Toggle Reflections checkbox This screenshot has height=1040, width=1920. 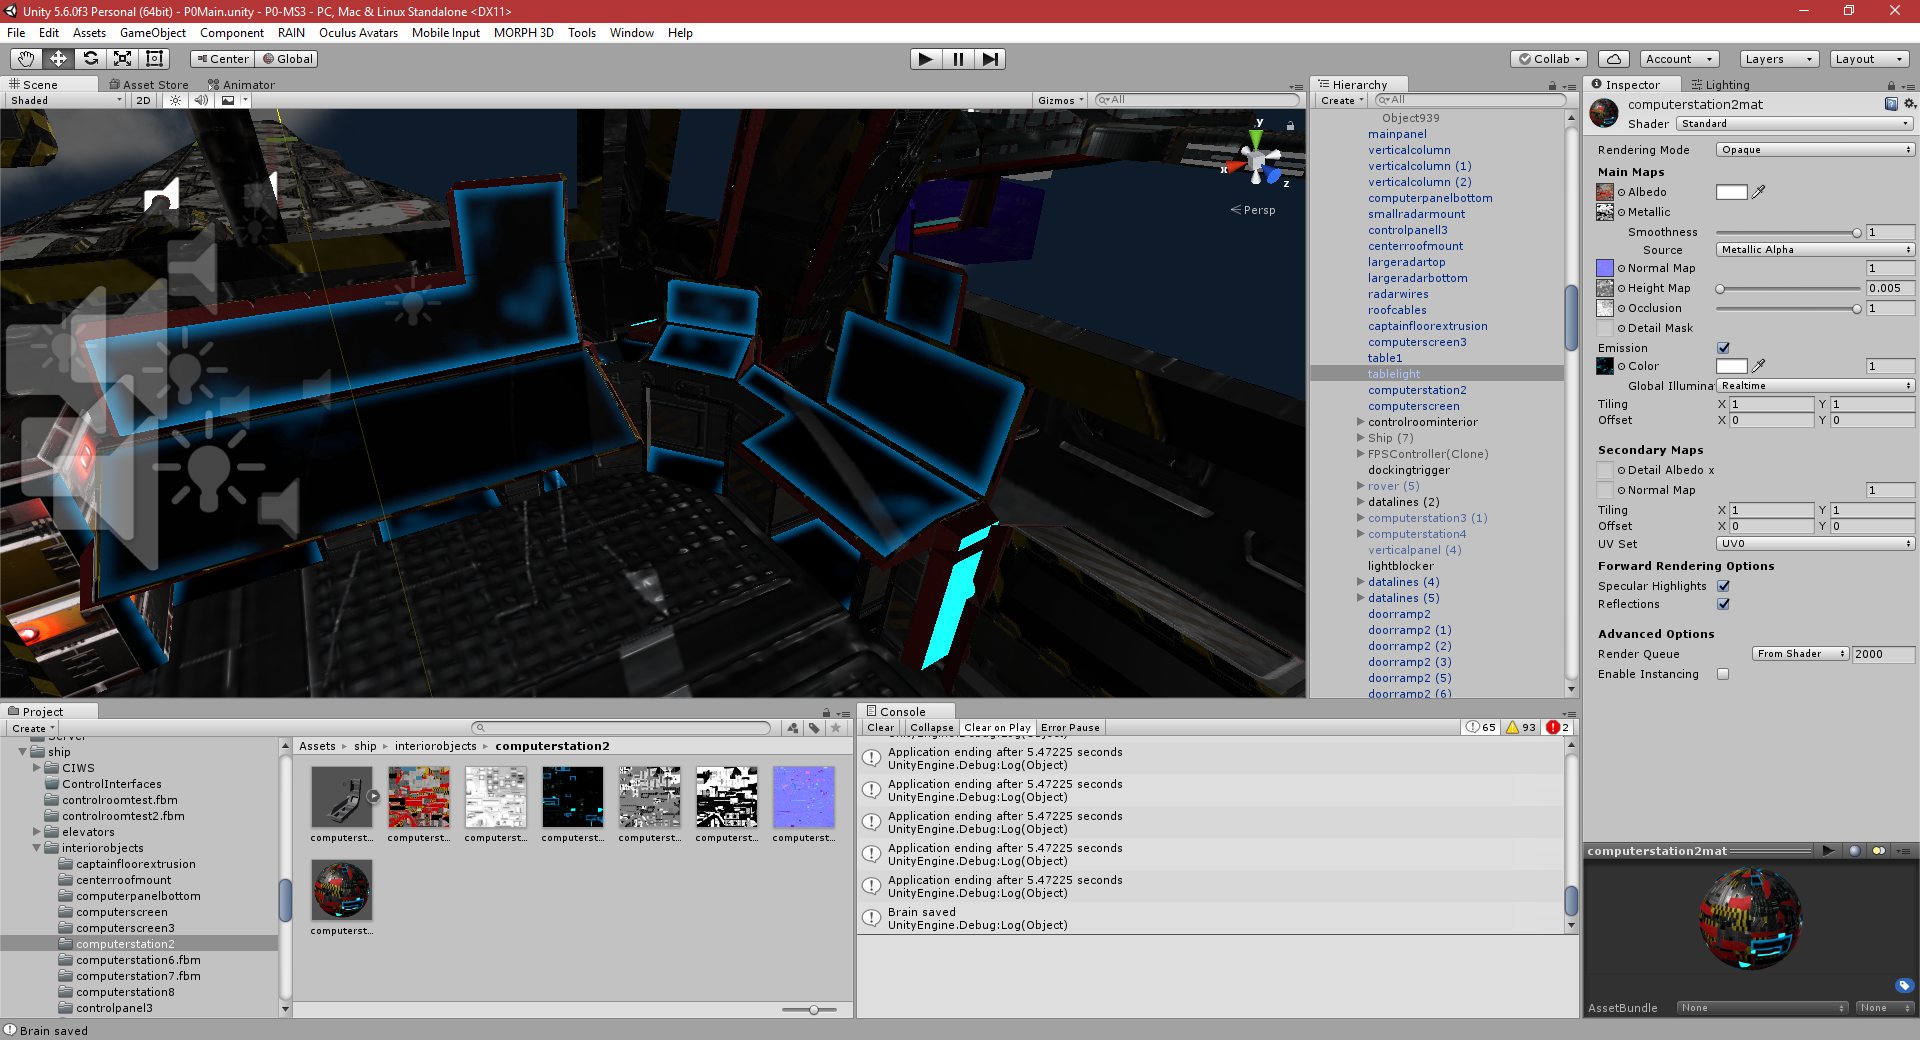[x=1723, y=604]
